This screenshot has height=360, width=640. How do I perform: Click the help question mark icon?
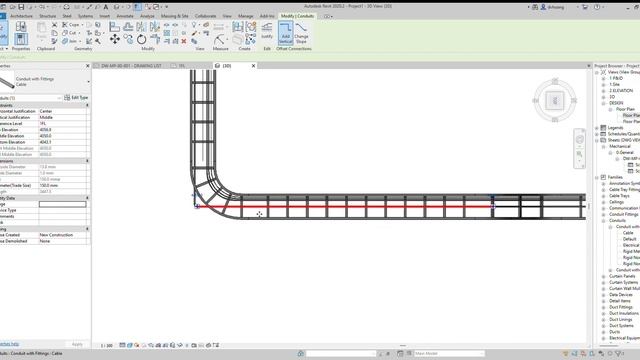[597, 7]
